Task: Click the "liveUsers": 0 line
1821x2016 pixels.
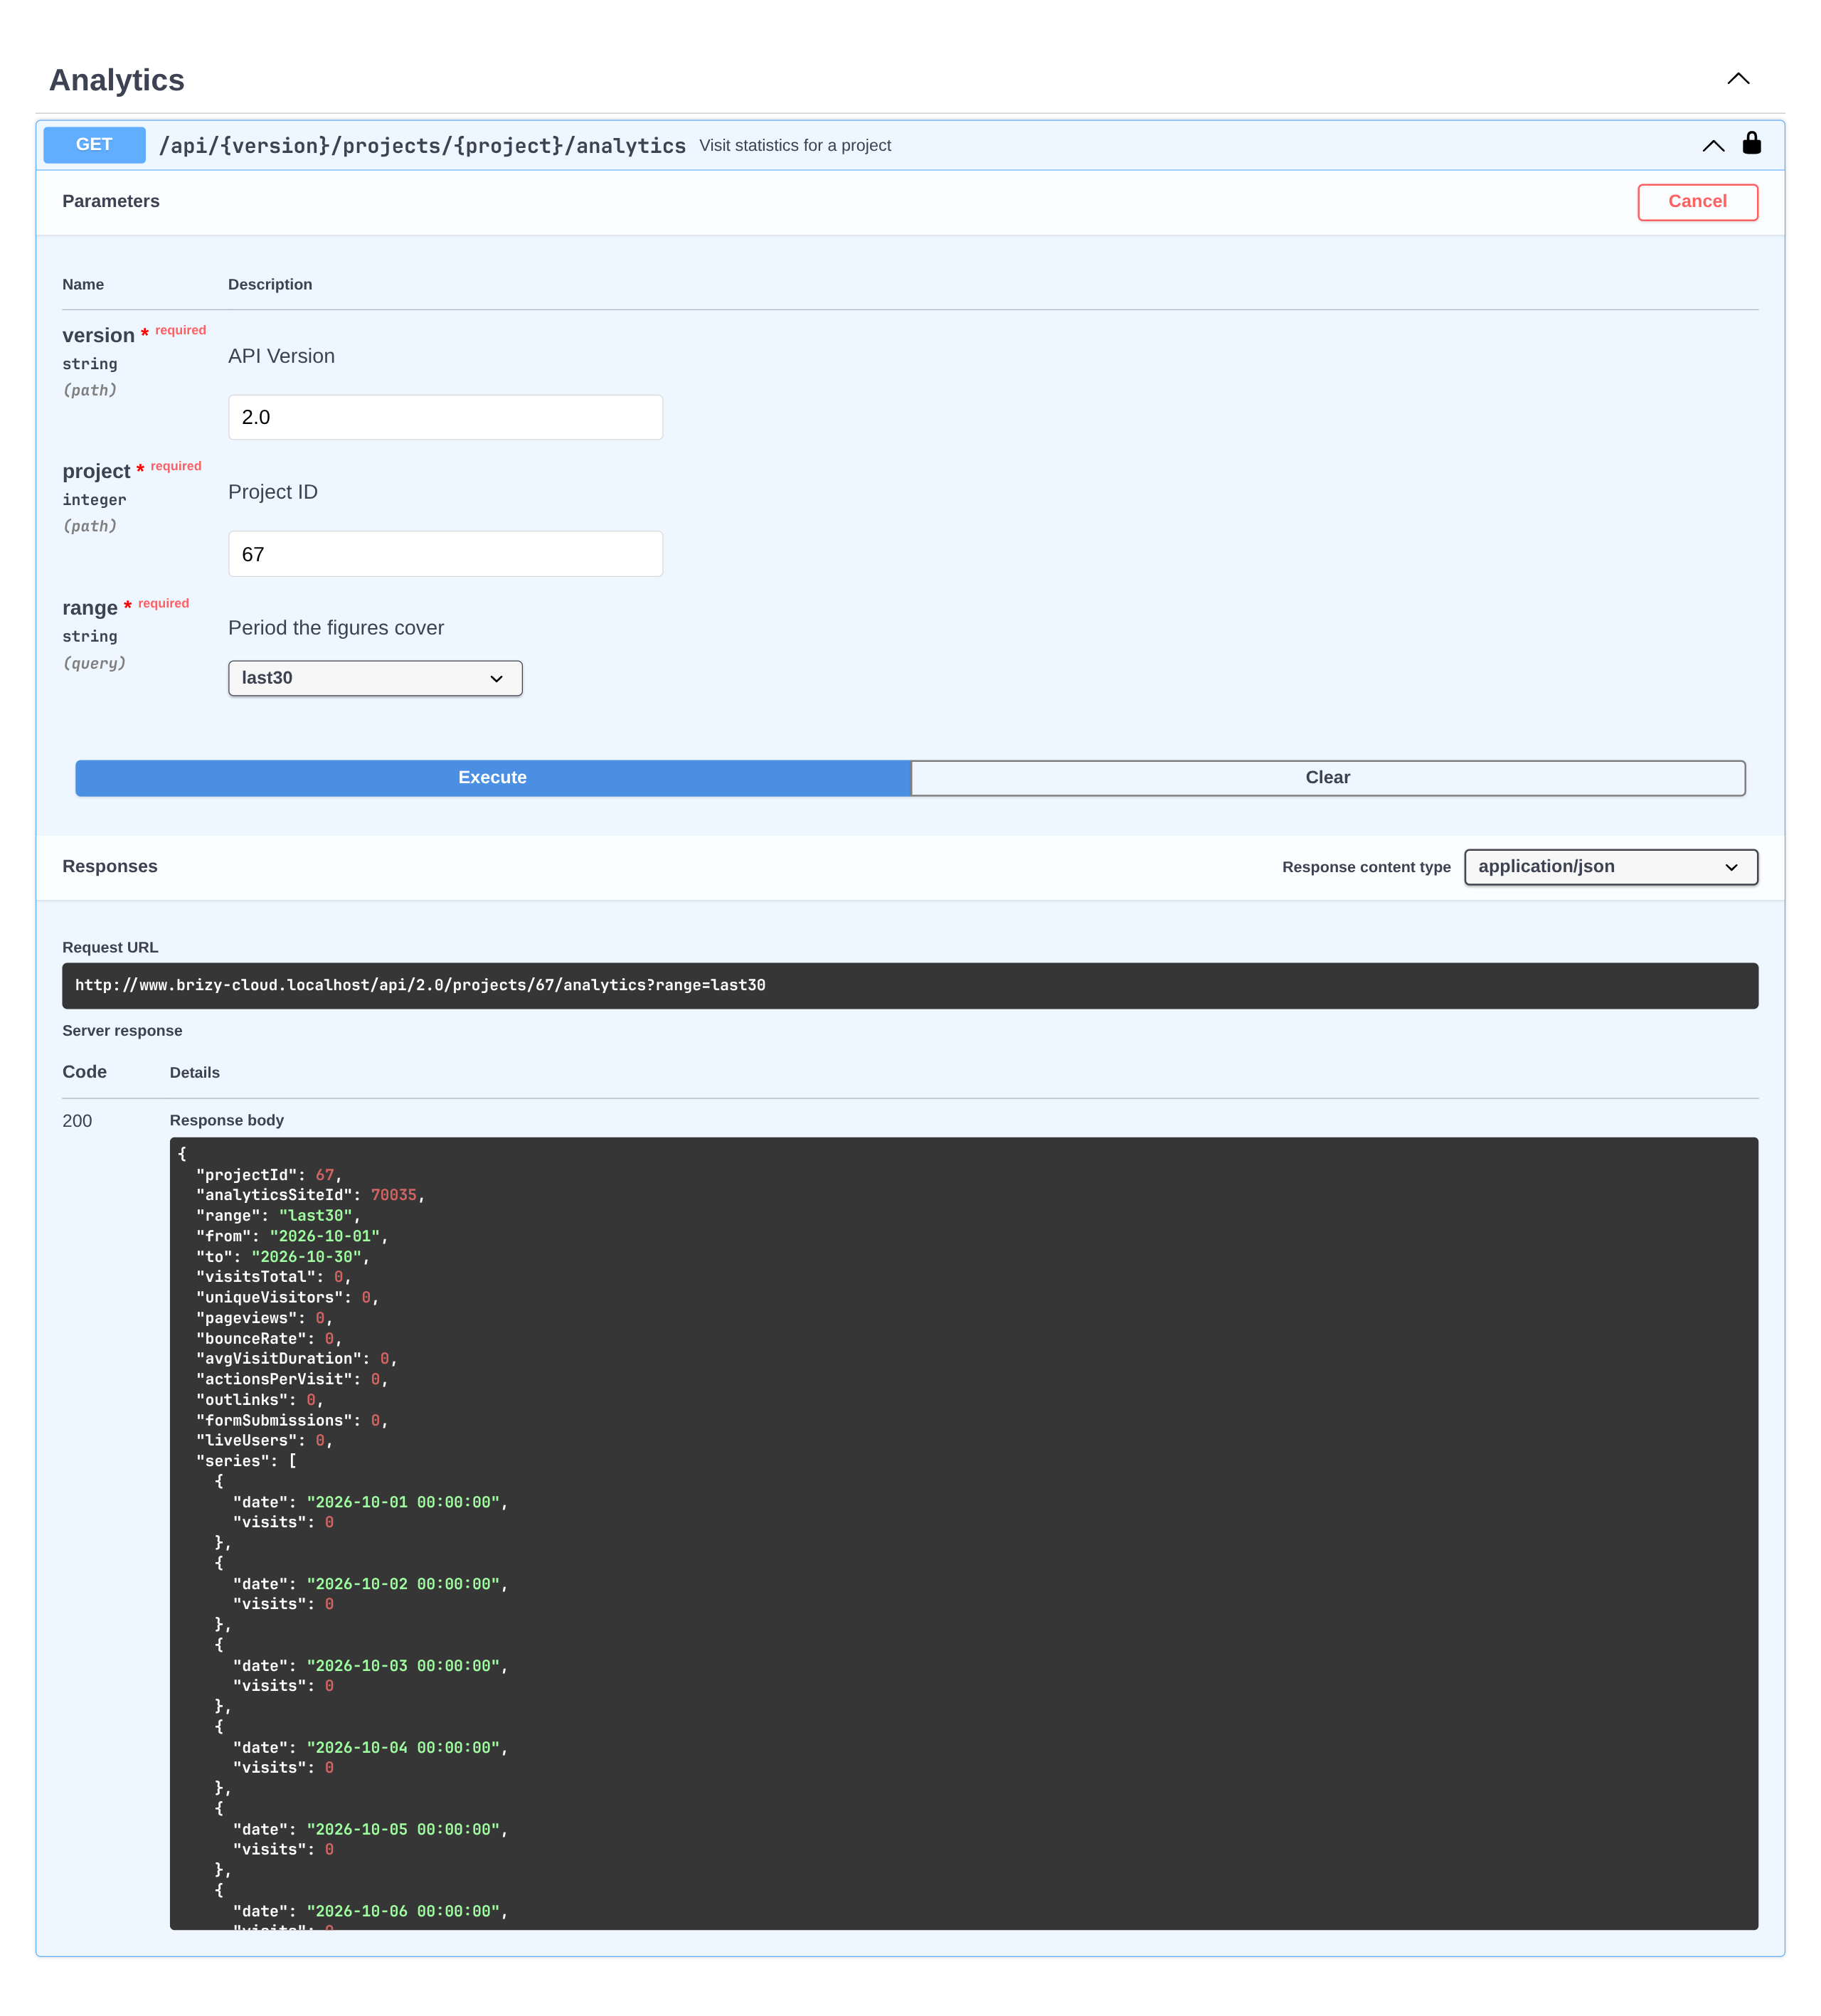Action: [264, 1441]
